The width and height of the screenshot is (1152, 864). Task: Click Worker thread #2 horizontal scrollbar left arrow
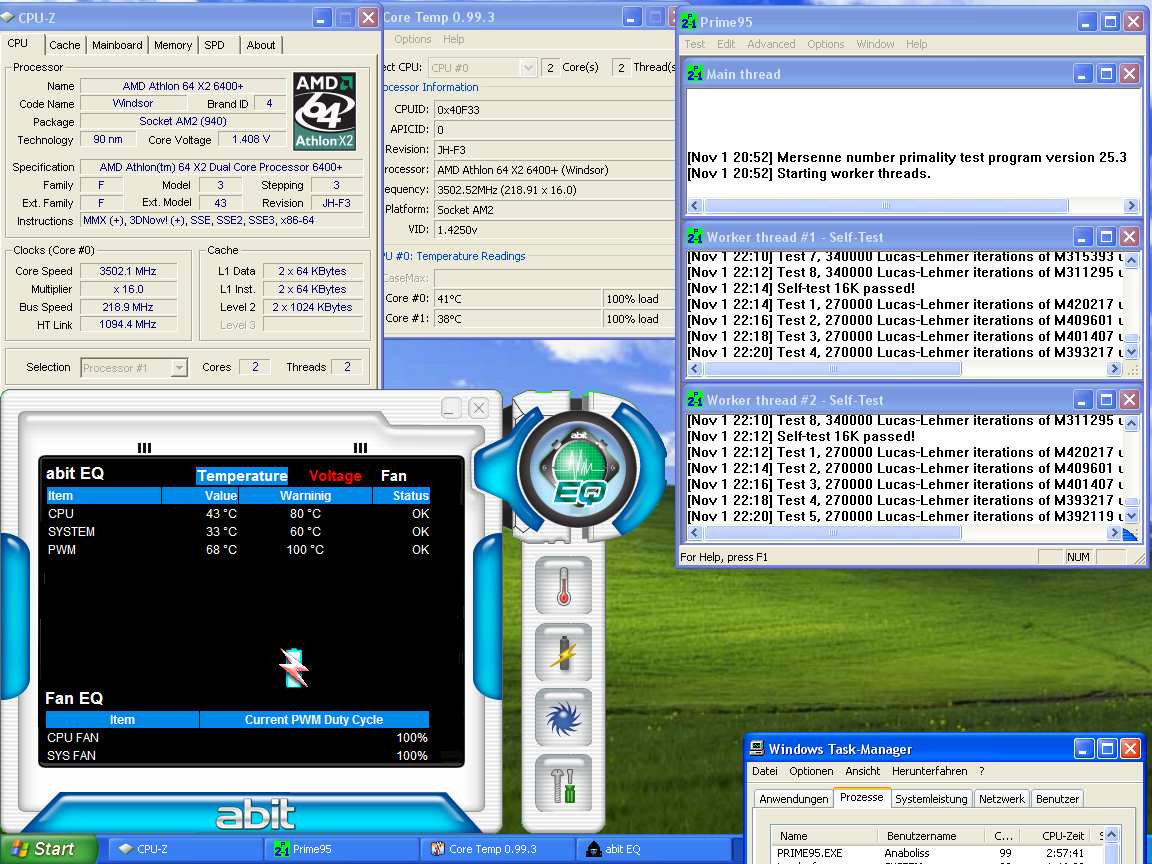tap(694, 532)
